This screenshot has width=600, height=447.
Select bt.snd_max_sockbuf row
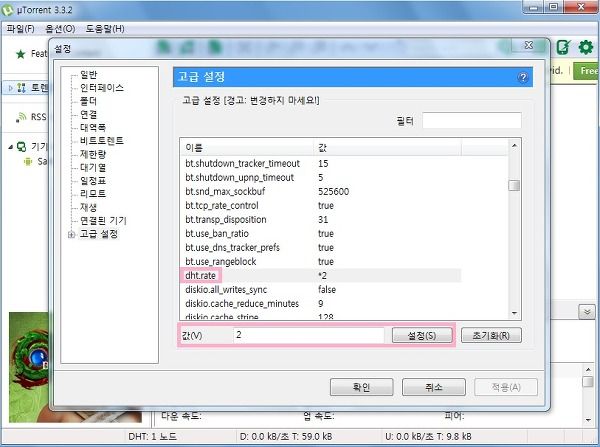pyautogui.click(x=320, y=192)
